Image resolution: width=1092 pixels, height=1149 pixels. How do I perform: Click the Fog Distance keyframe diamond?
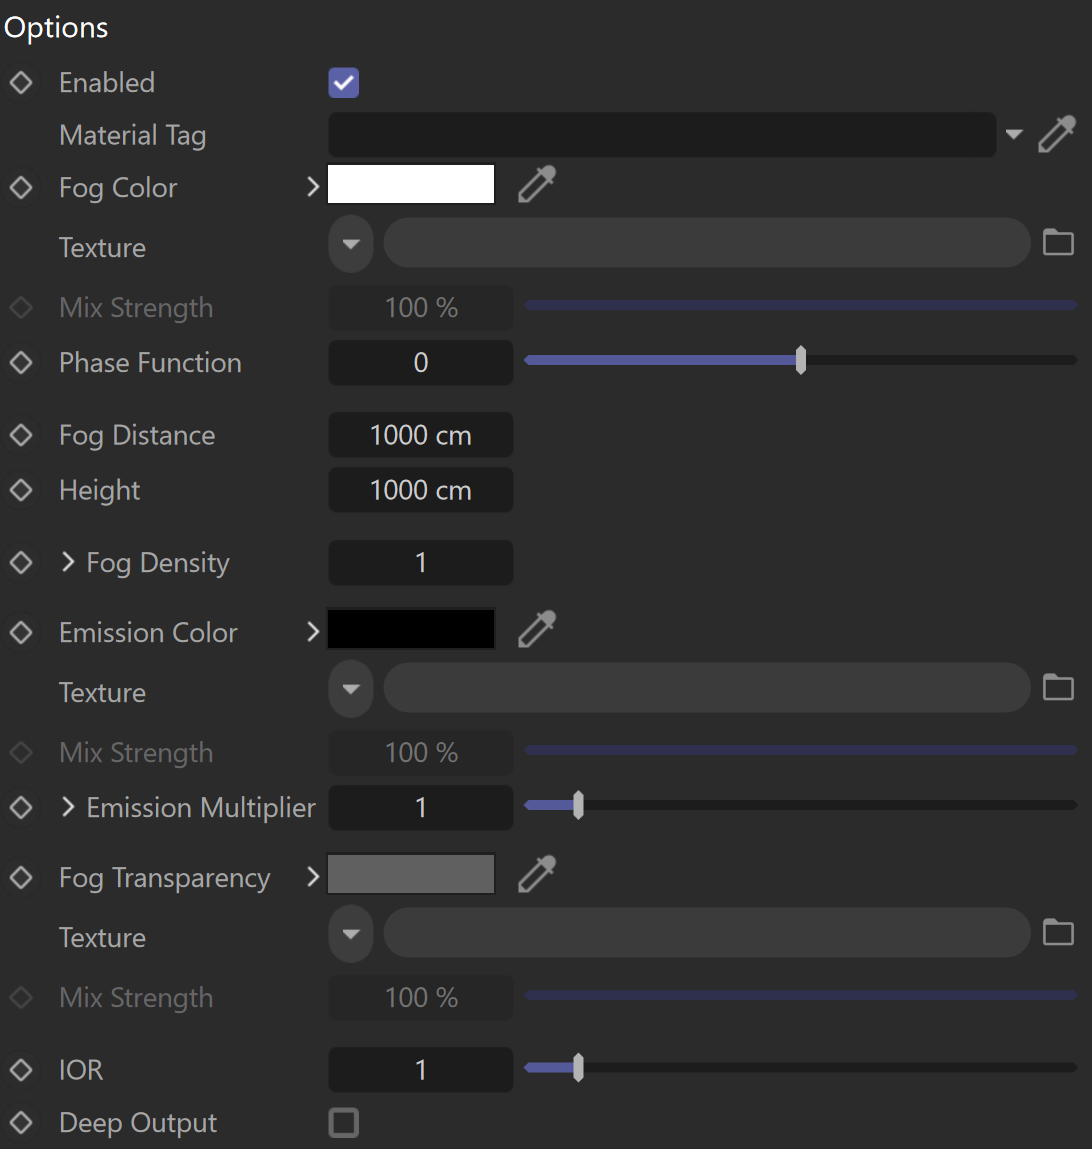point(21,435)
